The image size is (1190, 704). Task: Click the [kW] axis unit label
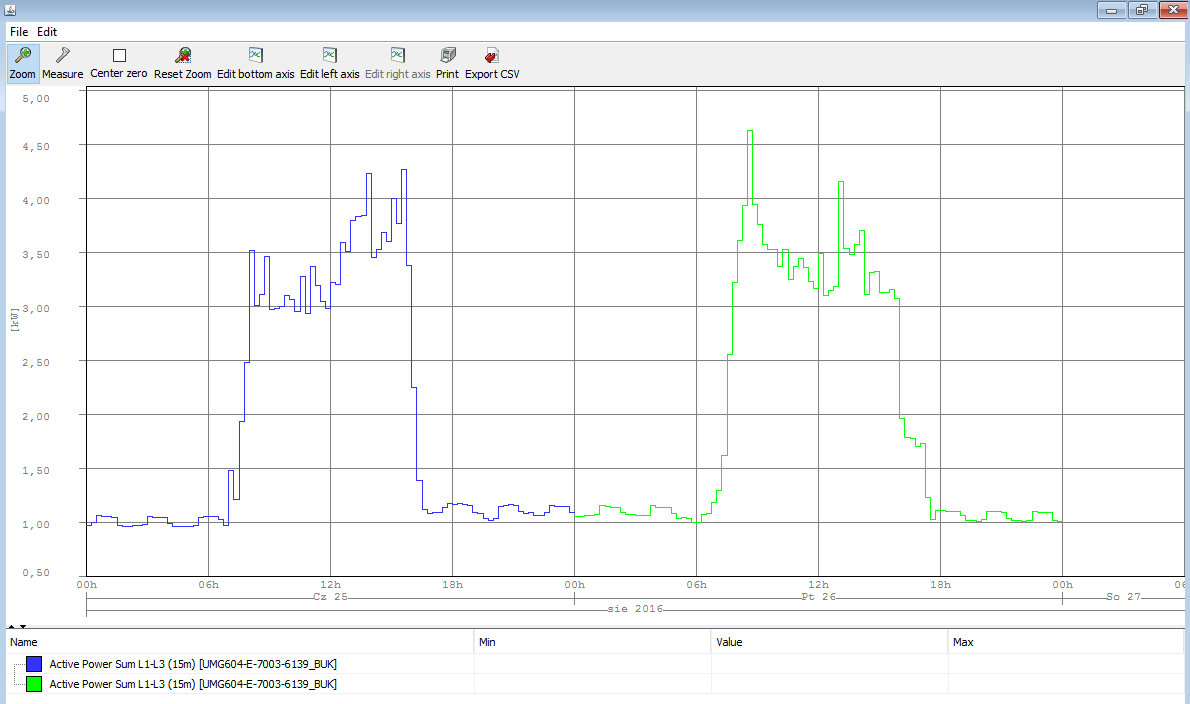[x=14, y=319]
